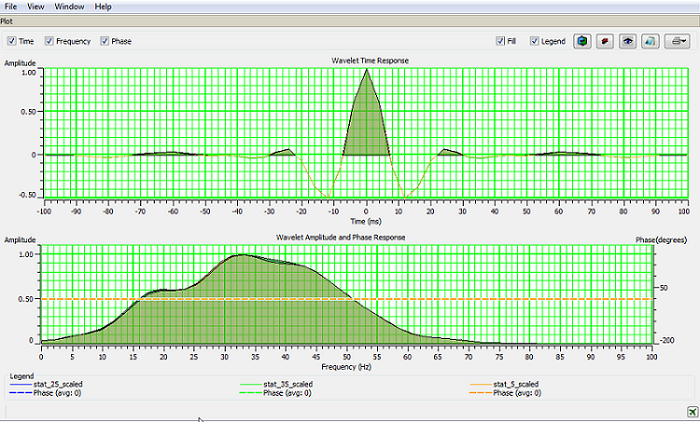Click the Wavelet Amplitude and Phase Response title
The width and height of the screenshot is (700, 422).
tap(341, 237)
